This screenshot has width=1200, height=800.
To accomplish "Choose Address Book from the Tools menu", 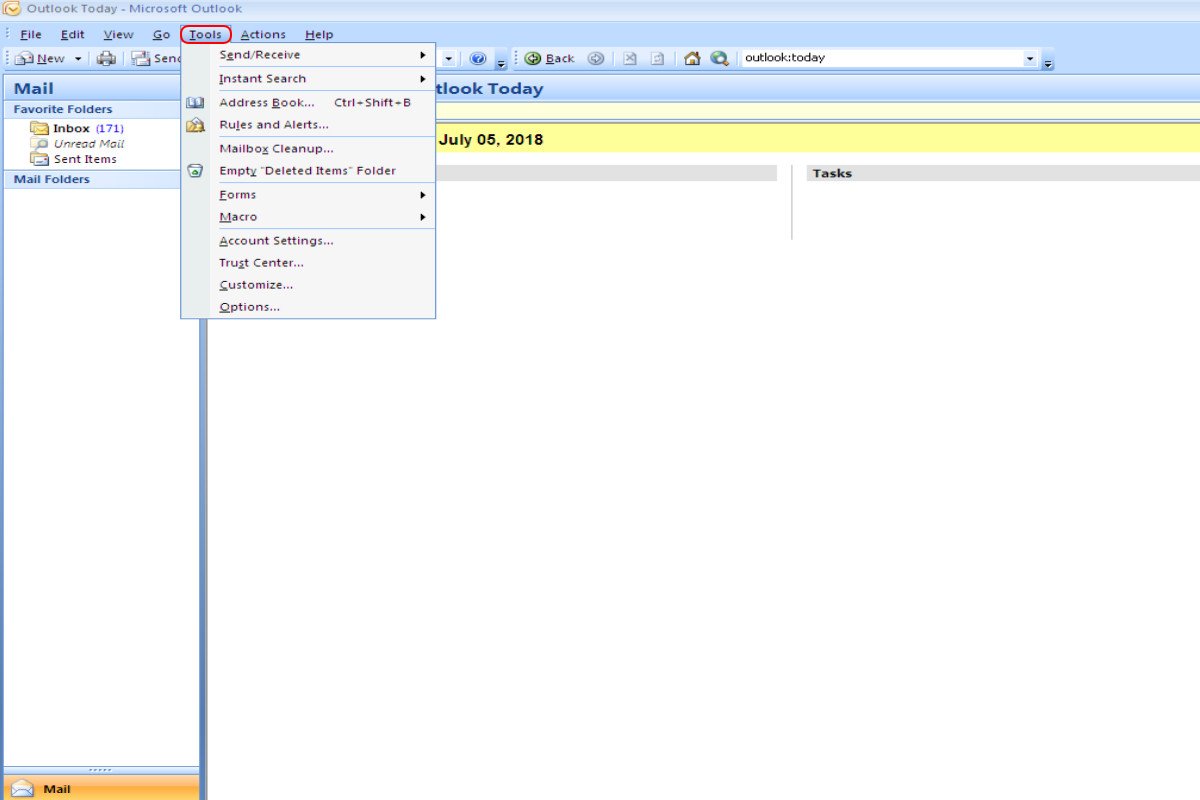I will pyautogui.click(x=308, y=103).
